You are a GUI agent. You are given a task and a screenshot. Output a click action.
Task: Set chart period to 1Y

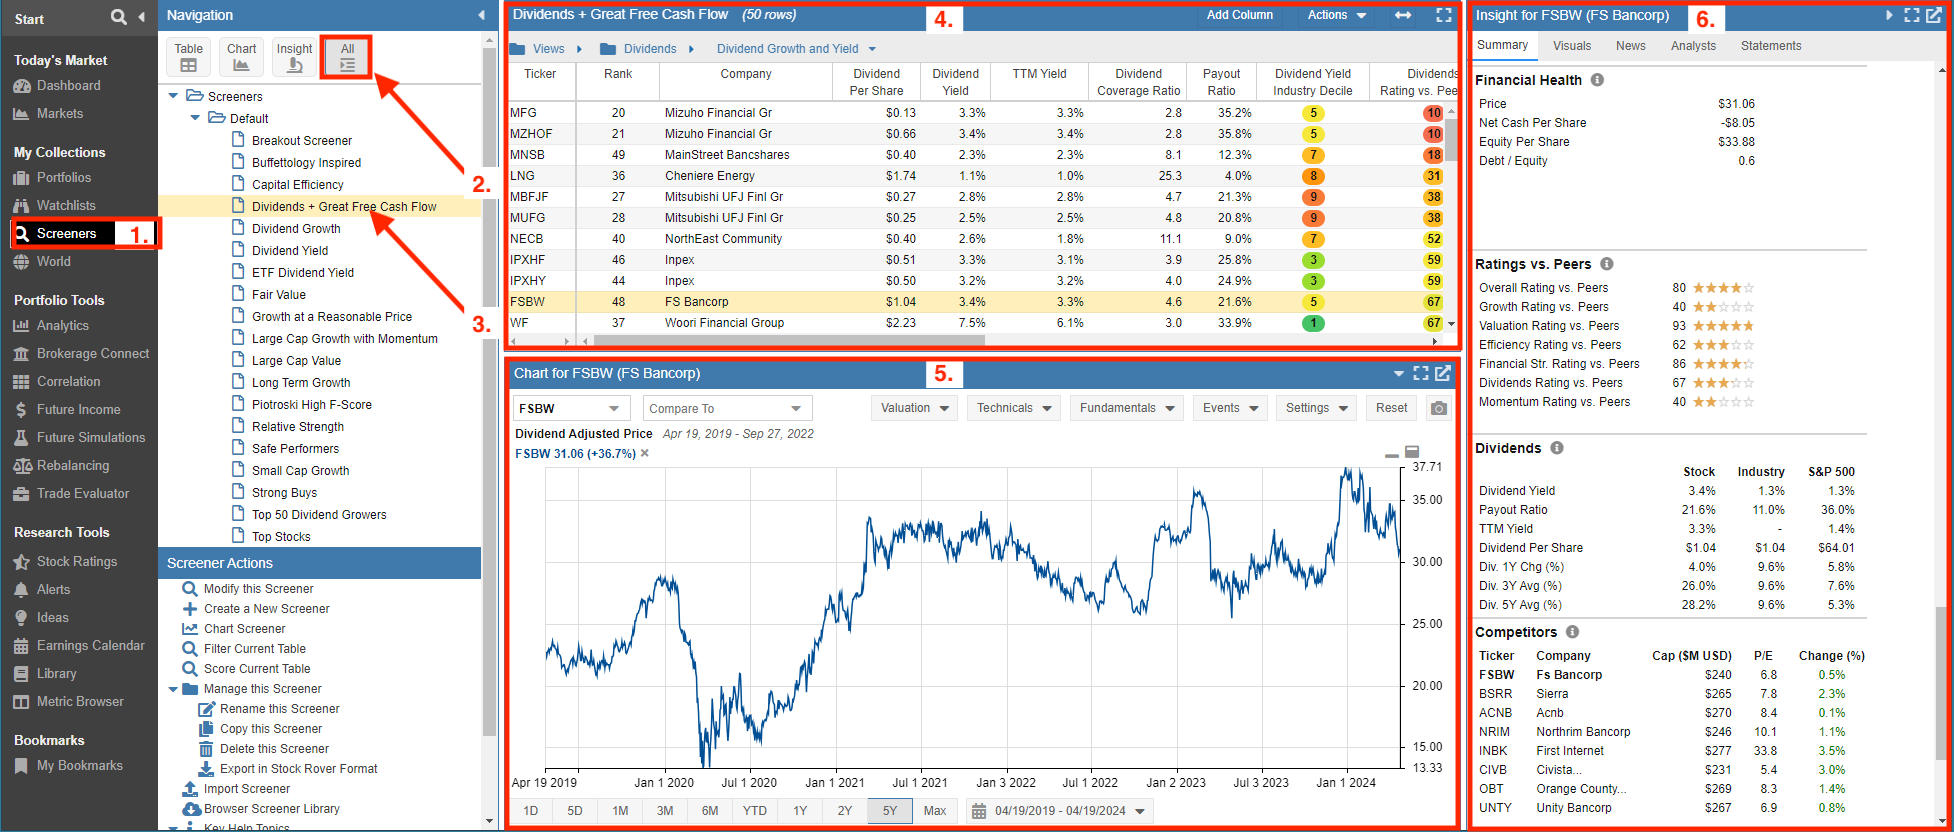click(800, 811)
